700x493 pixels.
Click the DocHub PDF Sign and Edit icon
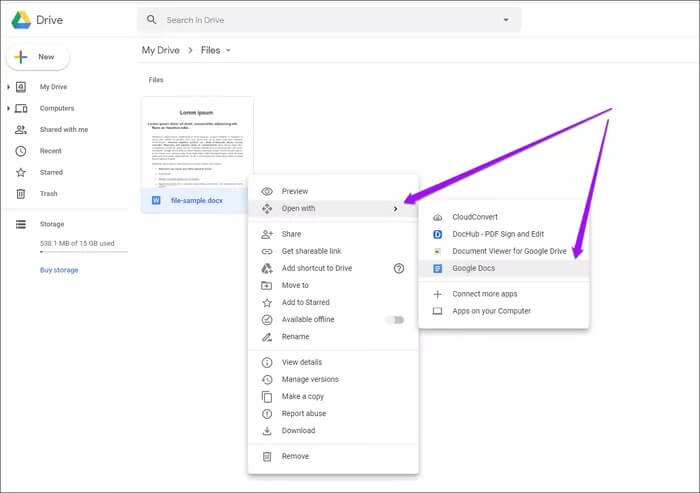pos(437,234)
